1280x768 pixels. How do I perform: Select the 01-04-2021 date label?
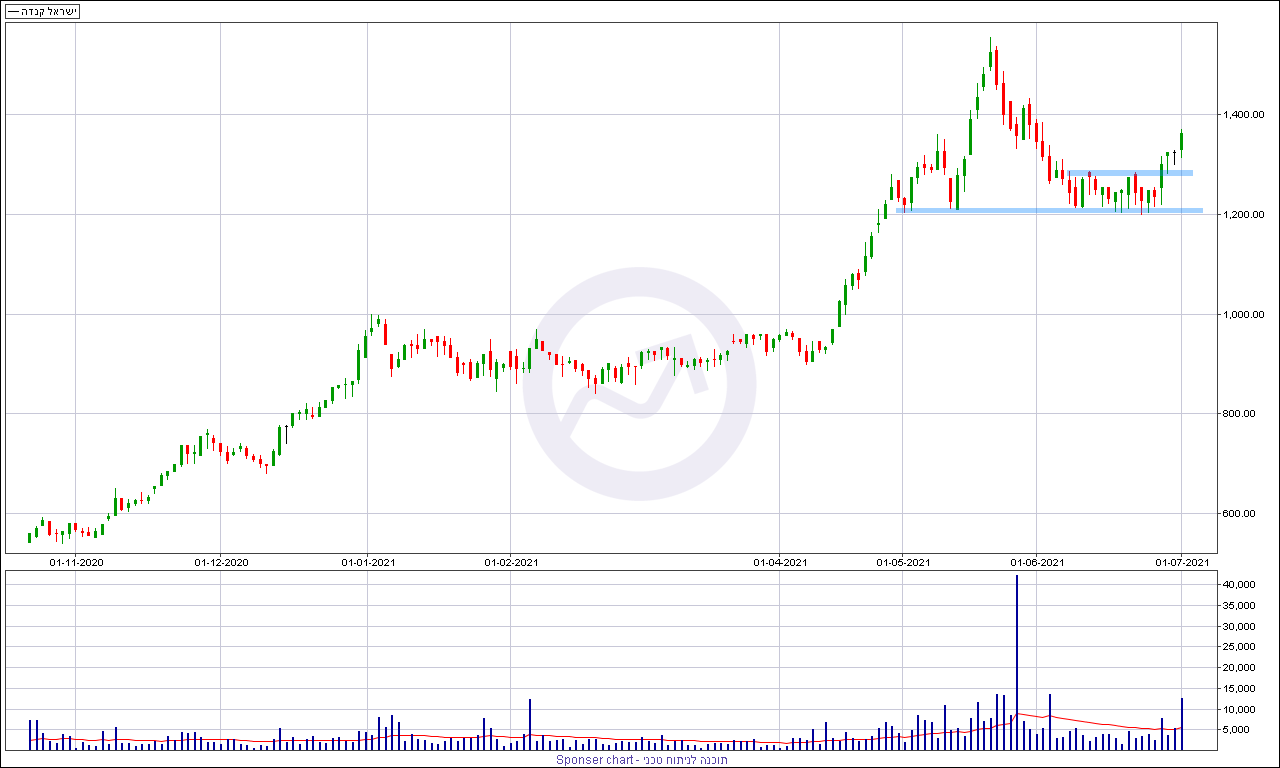coord(780,562)
